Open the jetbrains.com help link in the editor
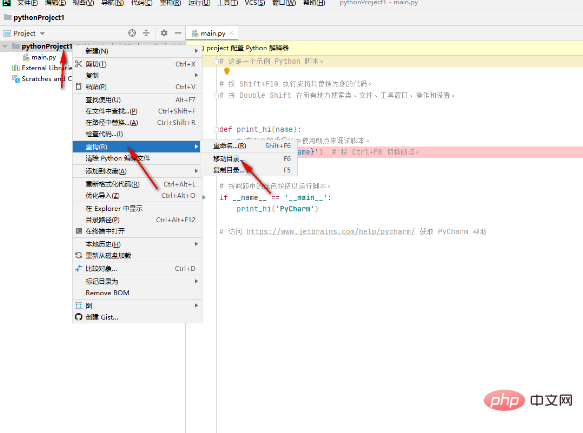 (330, 232)
